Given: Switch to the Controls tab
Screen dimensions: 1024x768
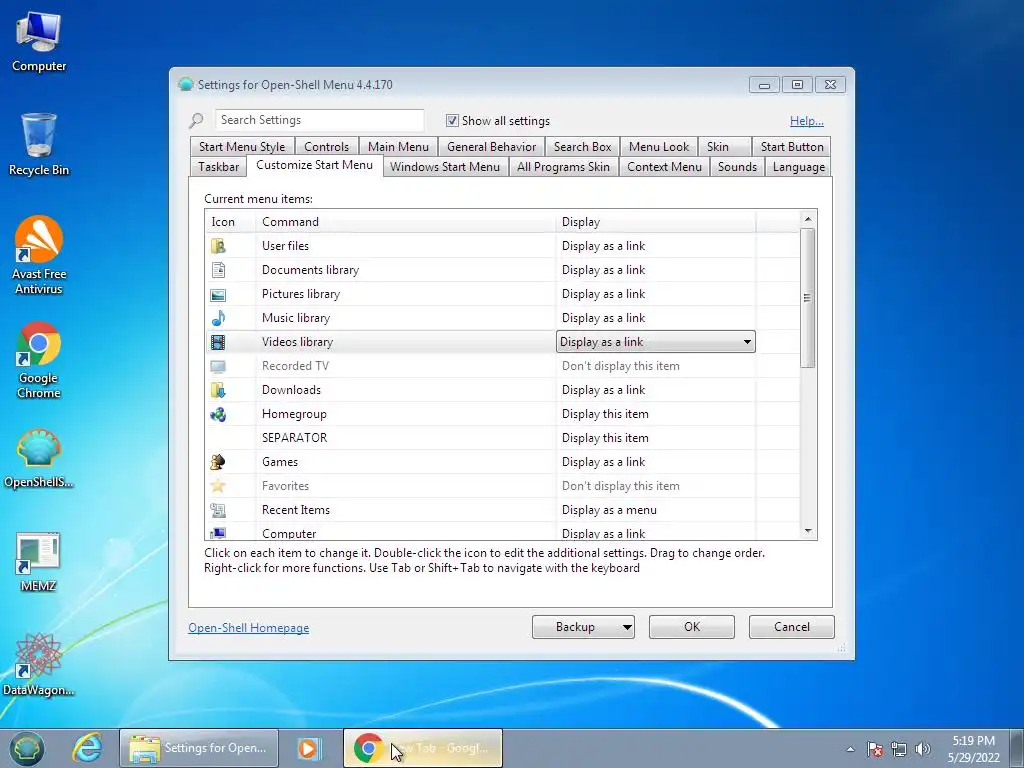Looking at the screenshot, I should click(327, 147).
